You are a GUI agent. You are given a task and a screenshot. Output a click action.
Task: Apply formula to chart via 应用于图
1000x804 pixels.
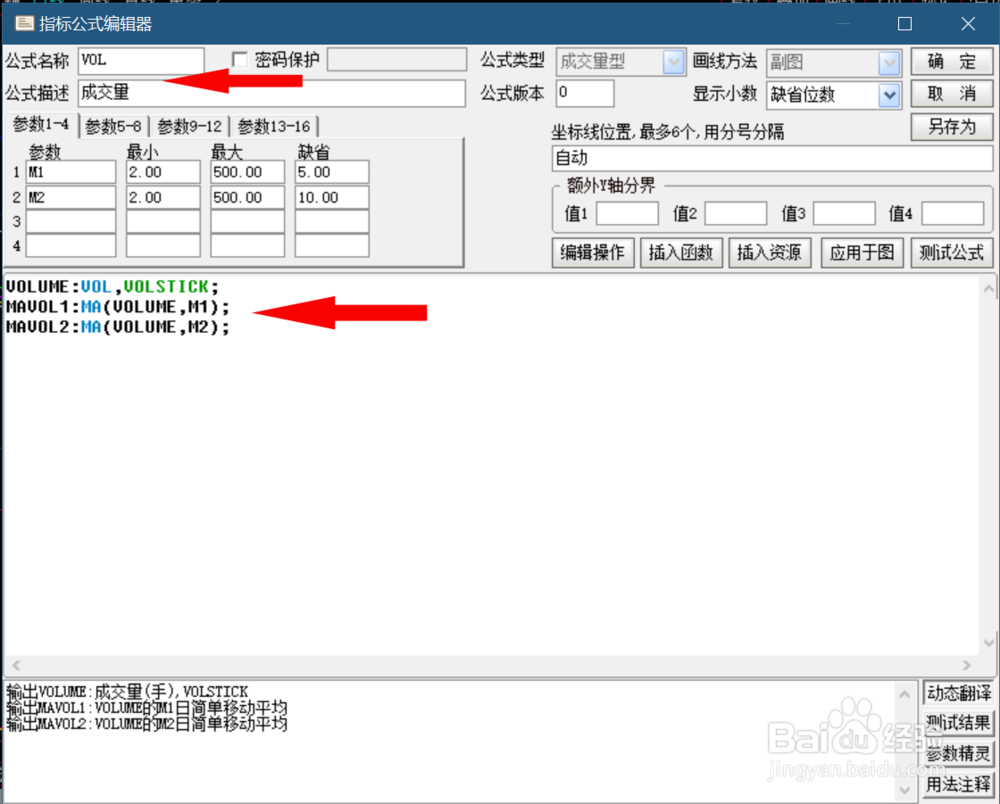(x=861, y=253)
